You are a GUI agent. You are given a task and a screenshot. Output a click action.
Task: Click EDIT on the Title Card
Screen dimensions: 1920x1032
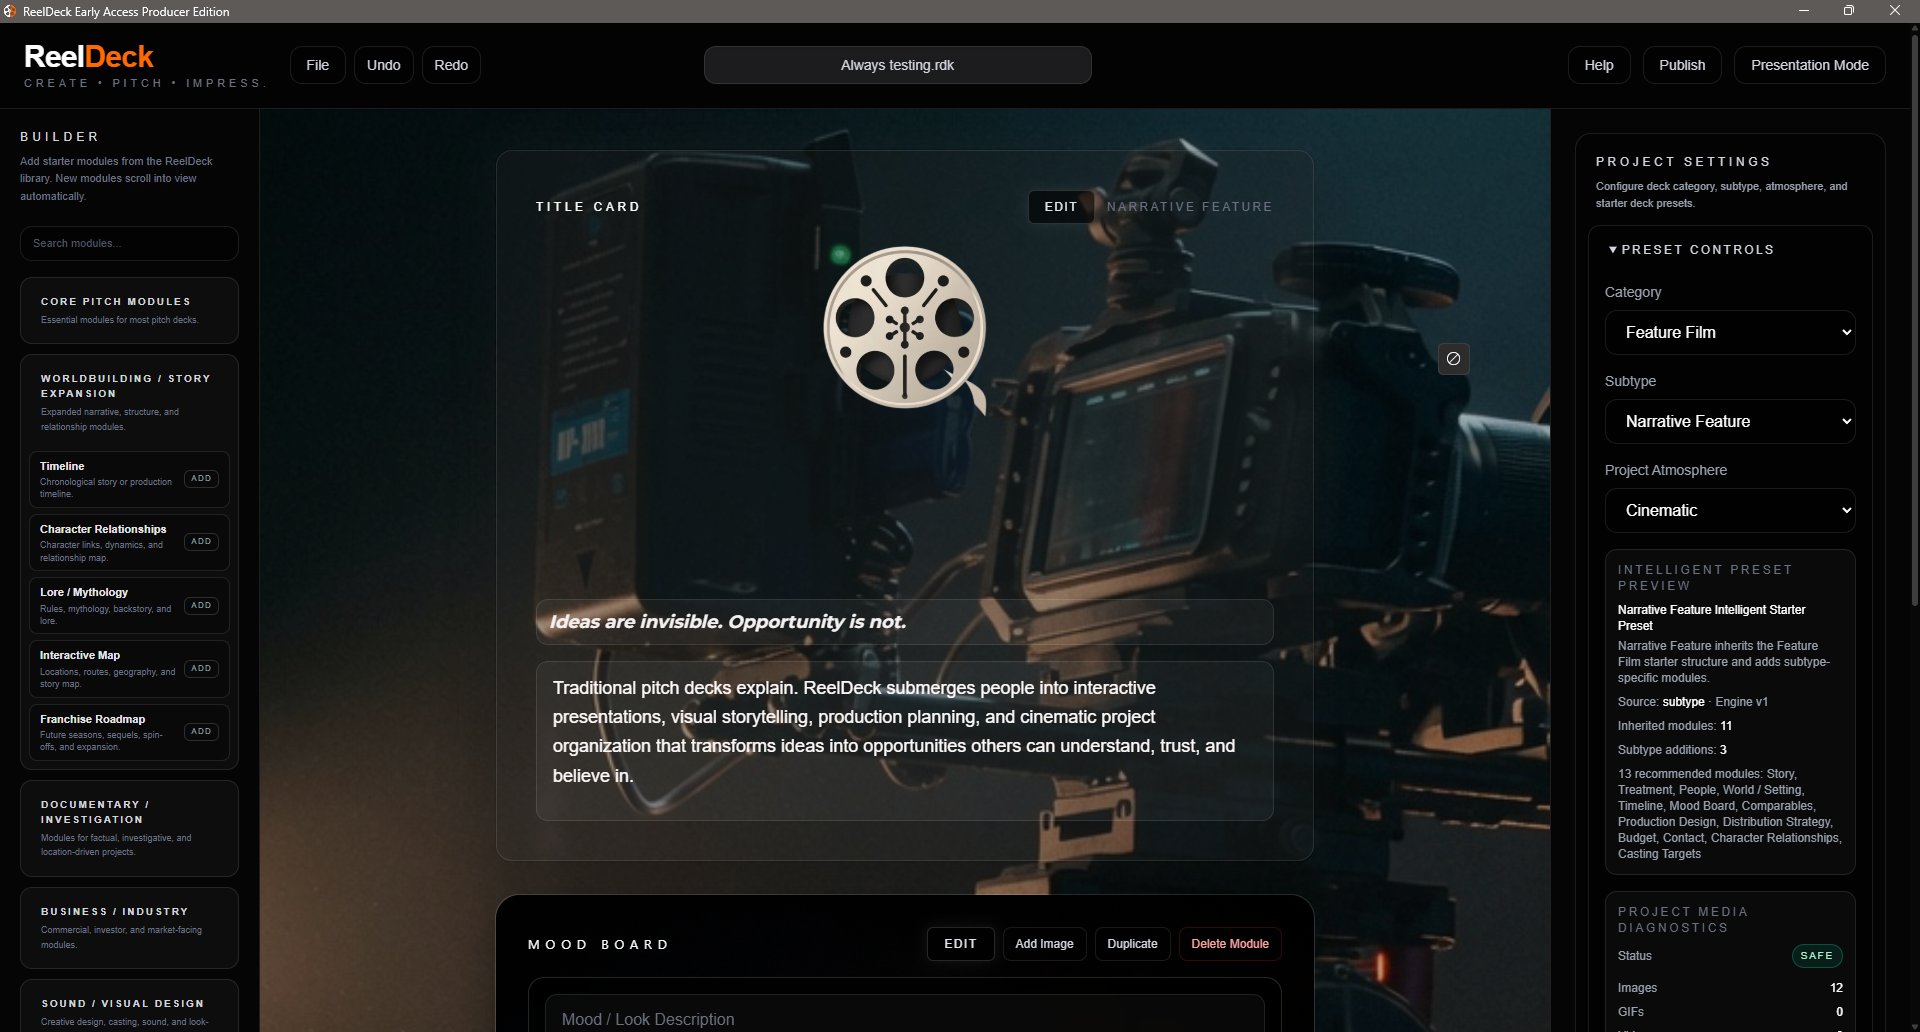click(x=1061, y=207)
